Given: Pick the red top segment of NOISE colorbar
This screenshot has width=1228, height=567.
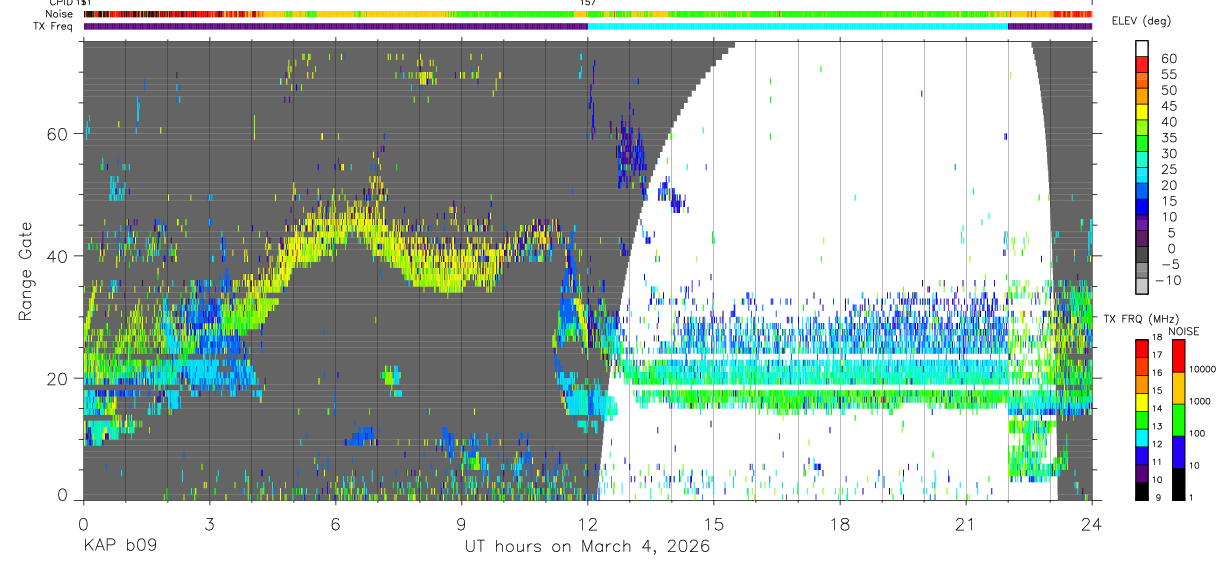Looking at the screenshot, I should pos(1178,355).
